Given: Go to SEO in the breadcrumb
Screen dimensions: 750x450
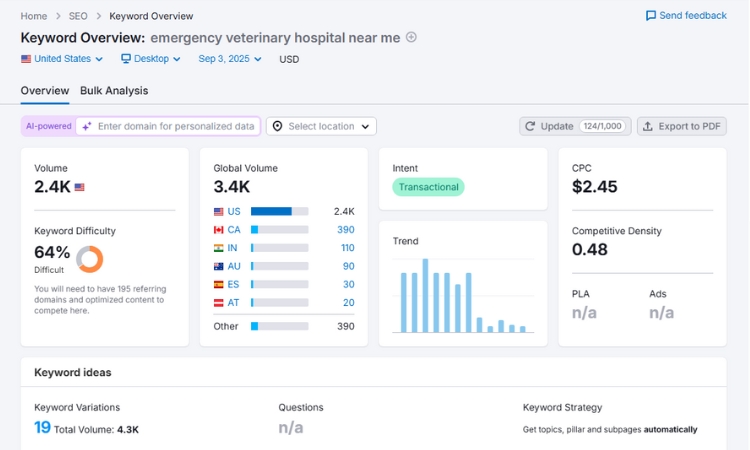Looking at the screenshot, I should (x=78, y=16).
